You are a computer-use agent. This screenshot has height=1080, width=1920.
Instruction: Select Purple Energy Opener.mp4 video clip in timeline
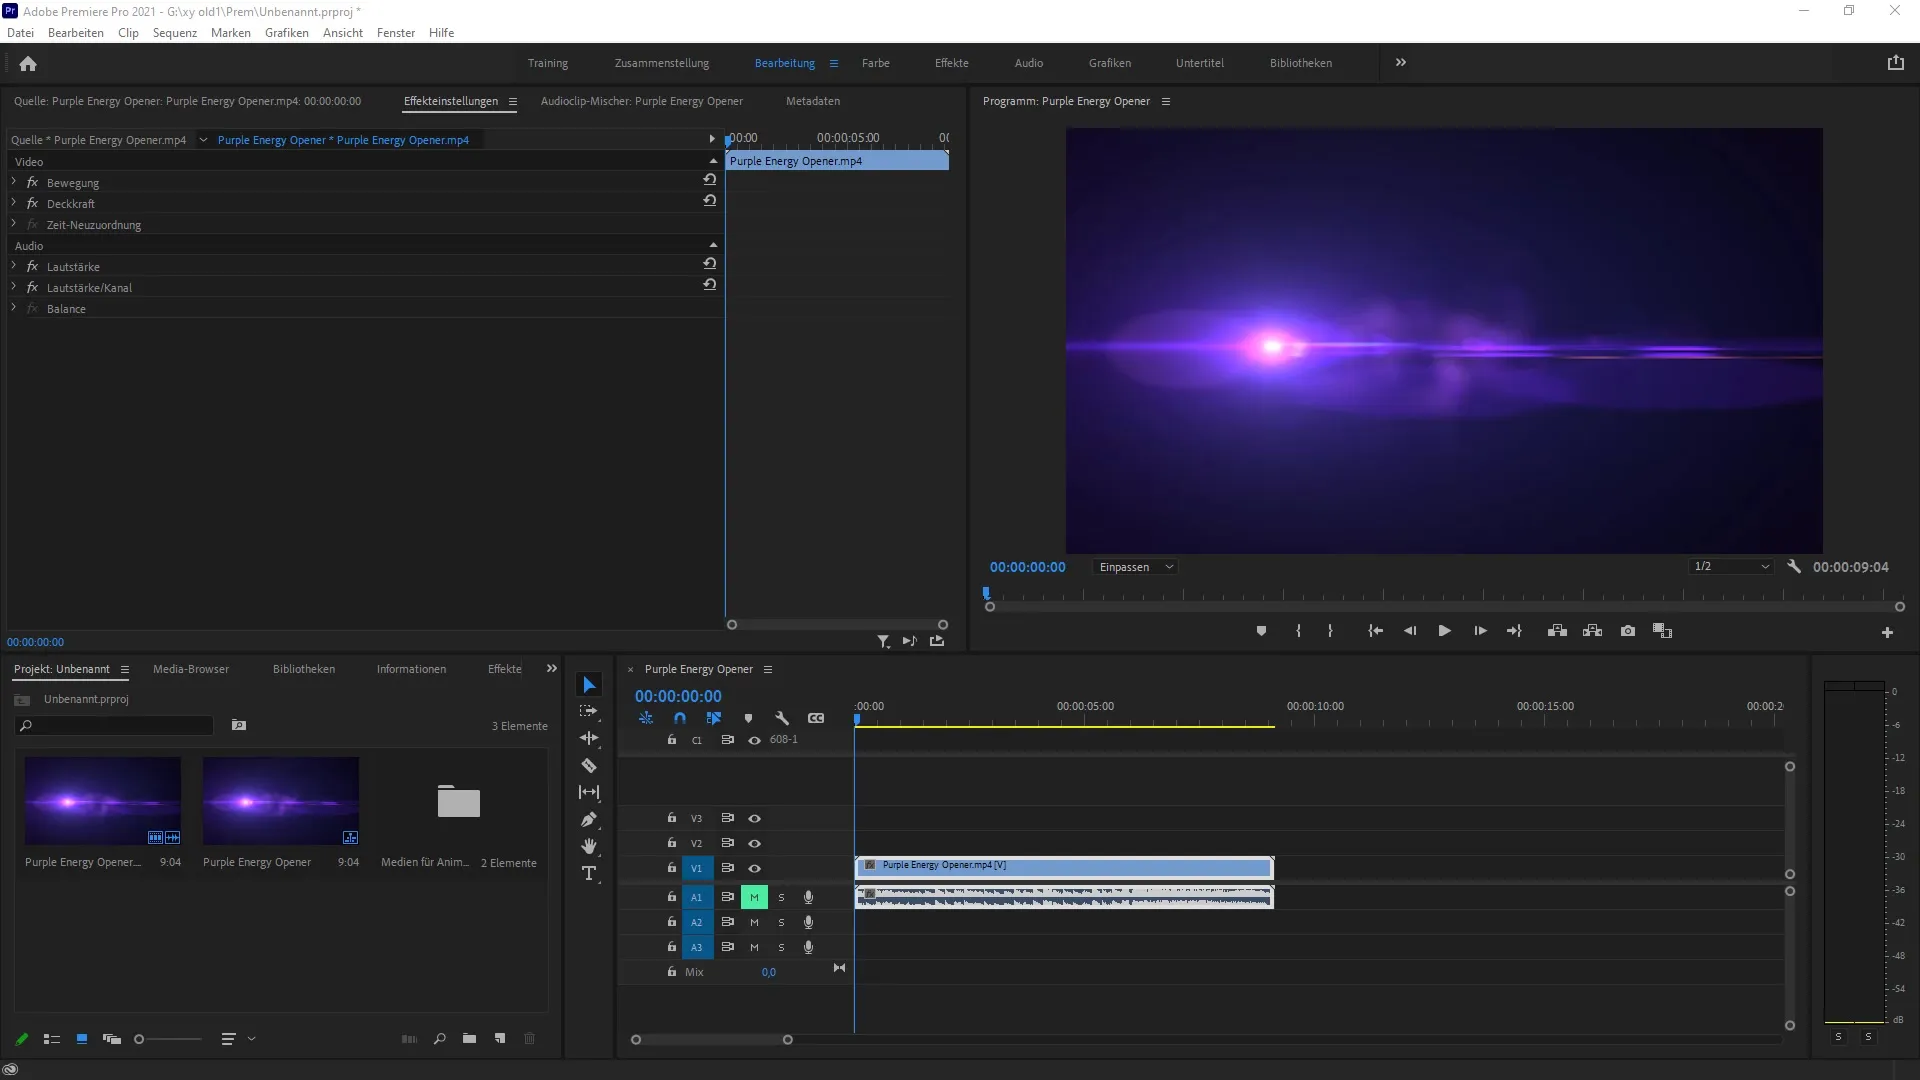pos(1064,866)
